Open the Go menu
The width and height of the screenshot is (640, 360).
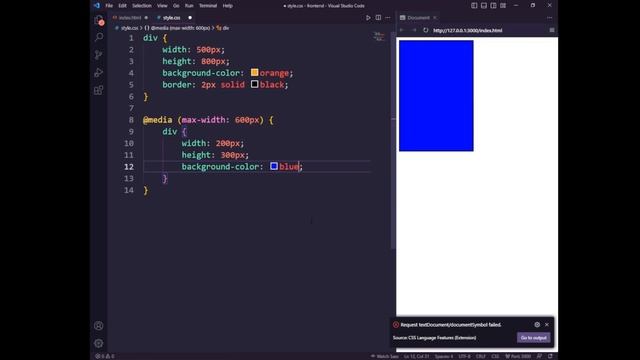176,6
